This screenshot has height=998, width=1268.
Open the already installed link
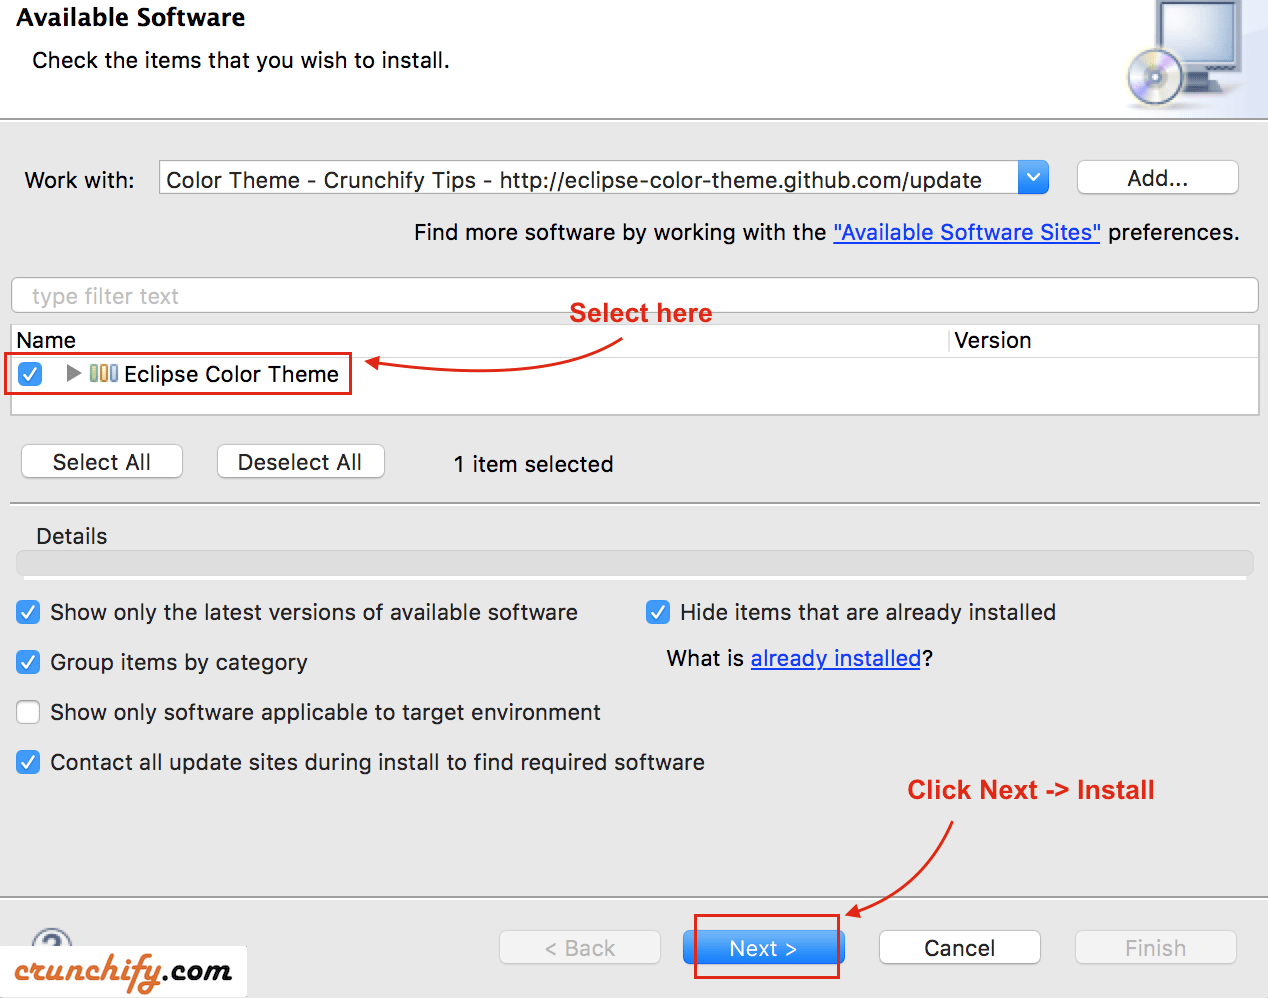pyautogui.click(x=835, y=658)
